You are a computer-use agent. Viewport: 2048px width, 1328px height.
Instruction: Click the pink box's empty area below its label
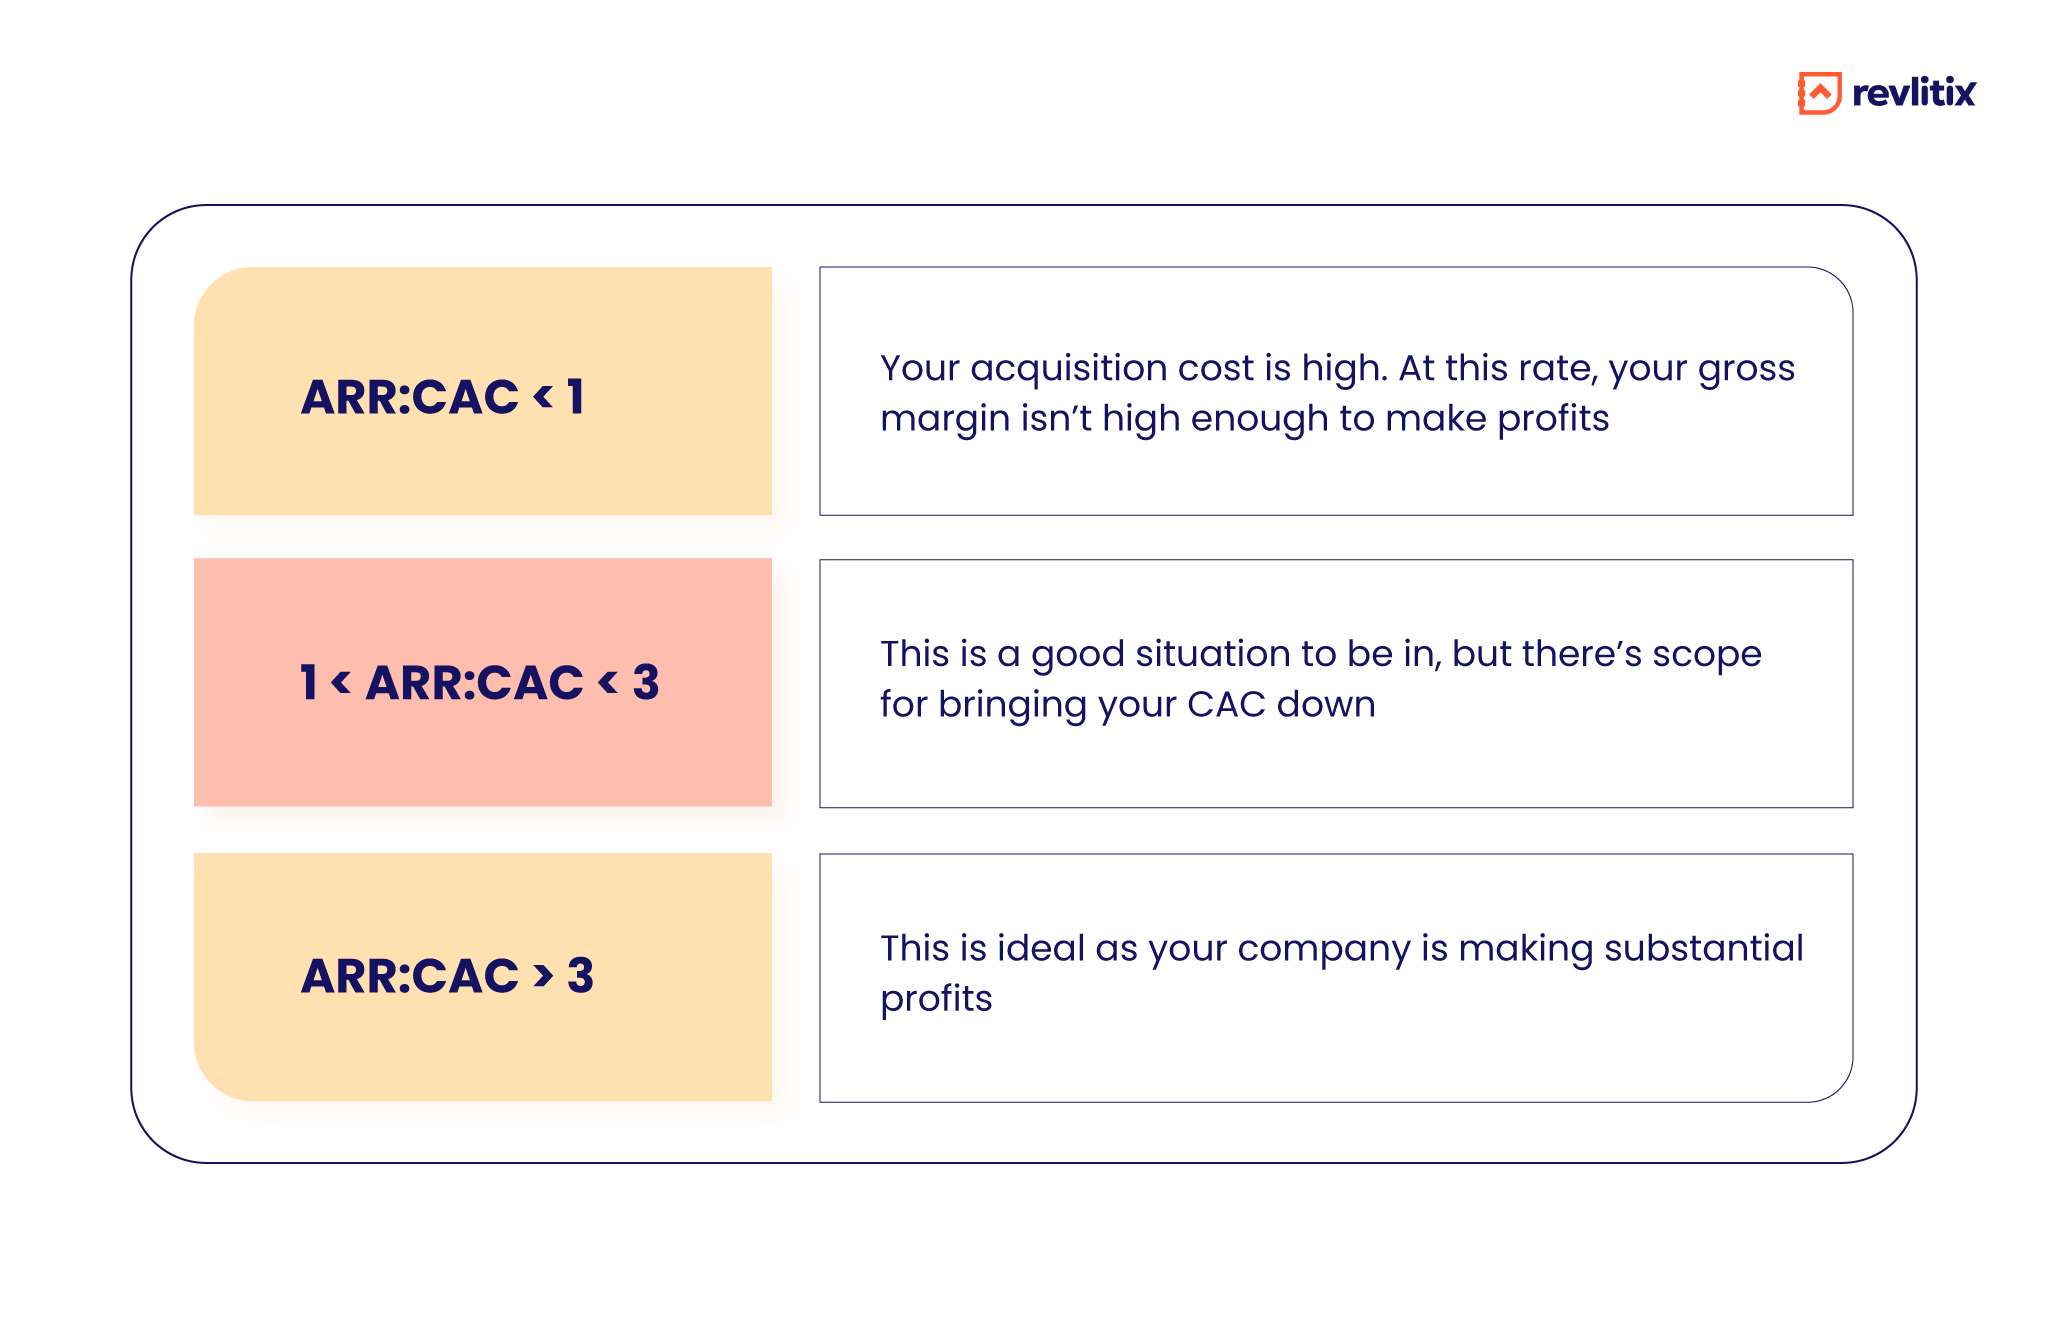pos(482,760)
